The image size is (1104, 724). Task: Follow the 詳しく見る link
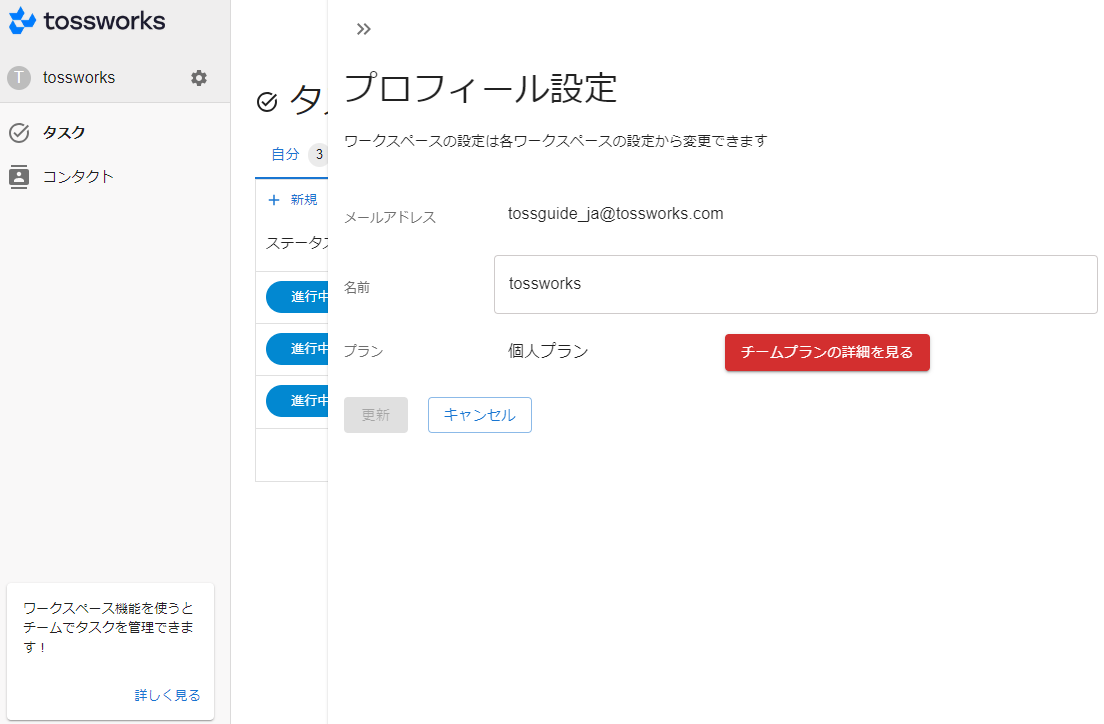167,695
